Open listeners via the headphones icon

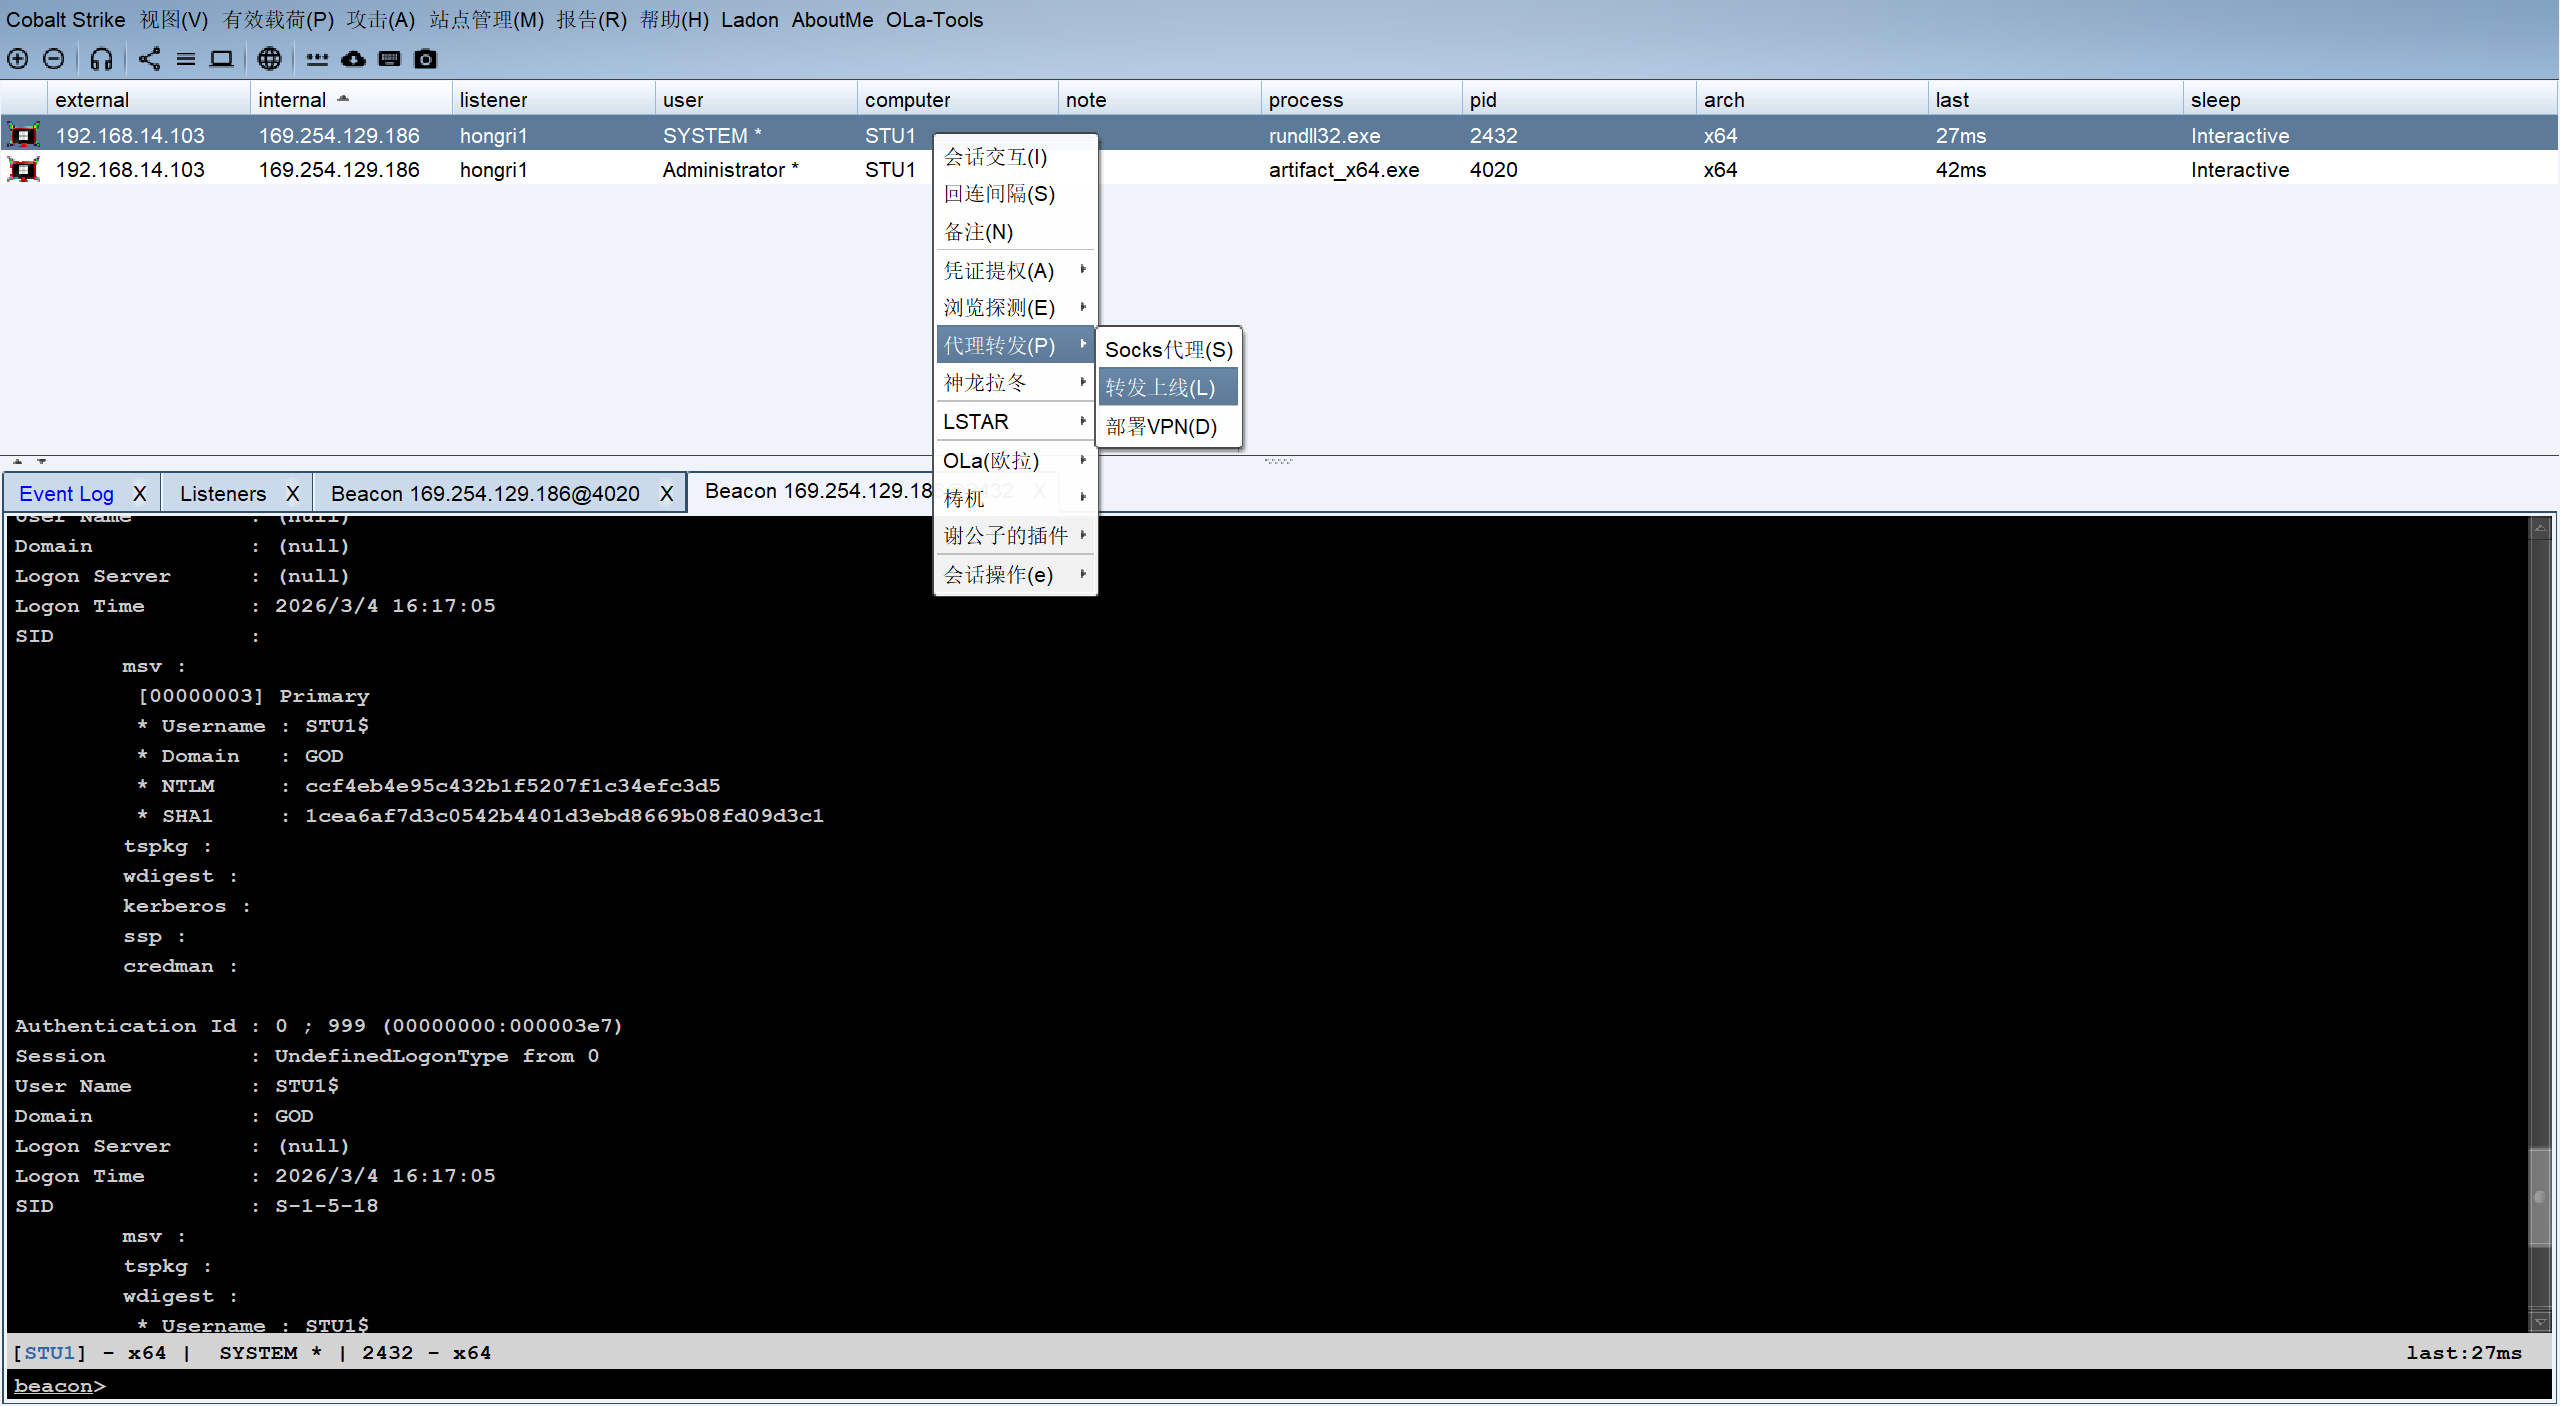(101, 59)
